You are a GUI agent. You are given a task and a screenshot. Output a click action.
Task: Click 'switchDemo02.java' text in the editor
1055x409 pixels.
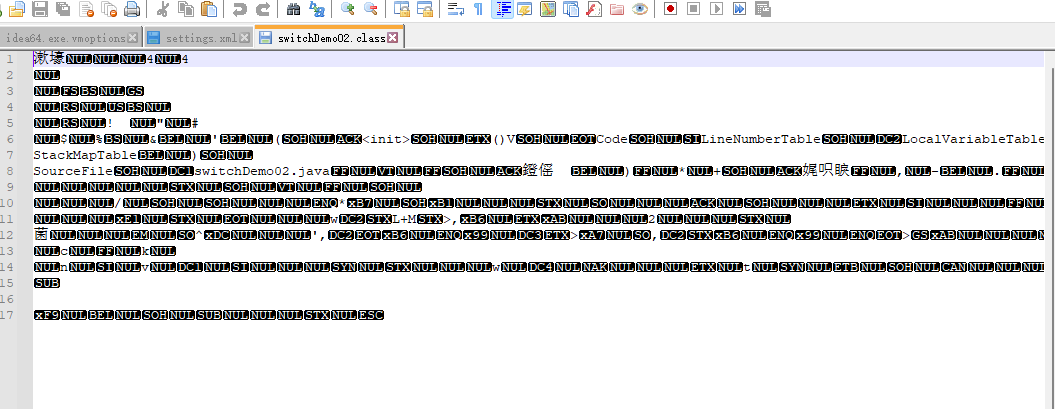262,172
